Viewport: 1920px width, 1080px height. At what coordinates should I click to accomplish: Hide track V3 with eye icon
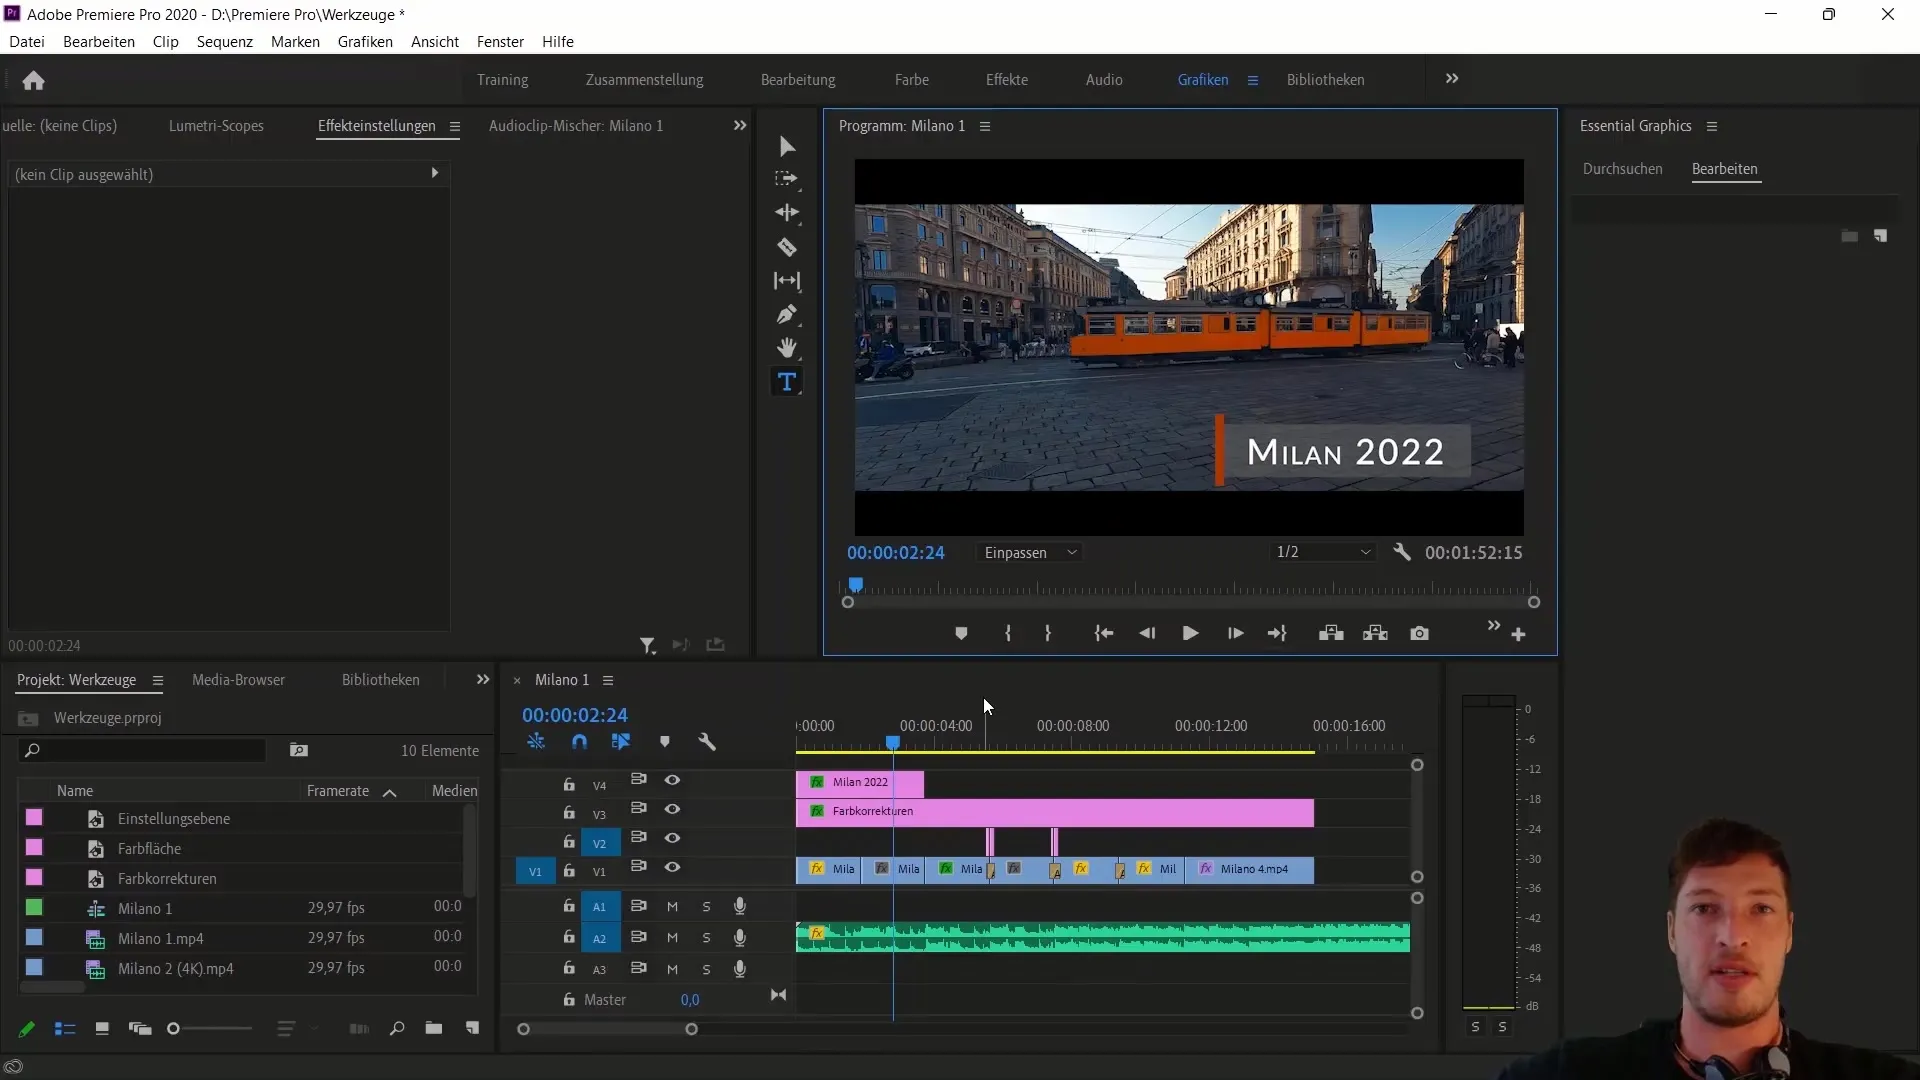[x=672, y=809]
